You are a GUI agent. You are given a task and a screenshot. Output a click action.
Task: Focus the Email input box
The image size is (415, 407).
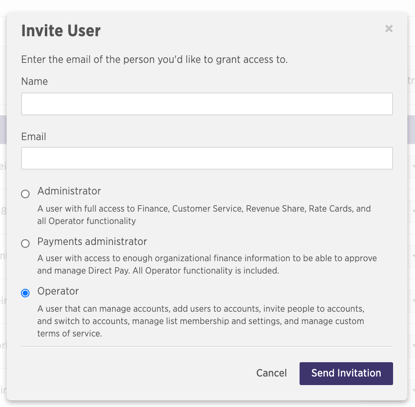click(x=207, y=158)
